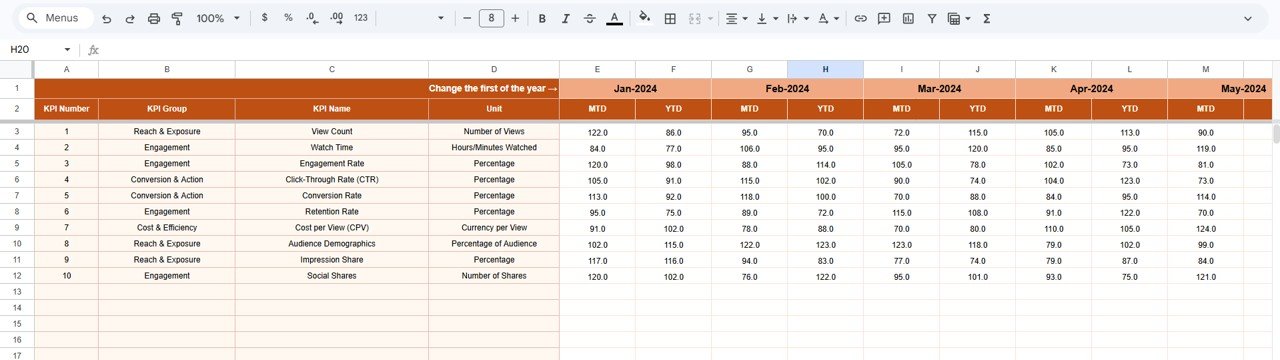Open more number formats (123)
The width and height of the screenshot is (1280, 360).
(361, 18)
